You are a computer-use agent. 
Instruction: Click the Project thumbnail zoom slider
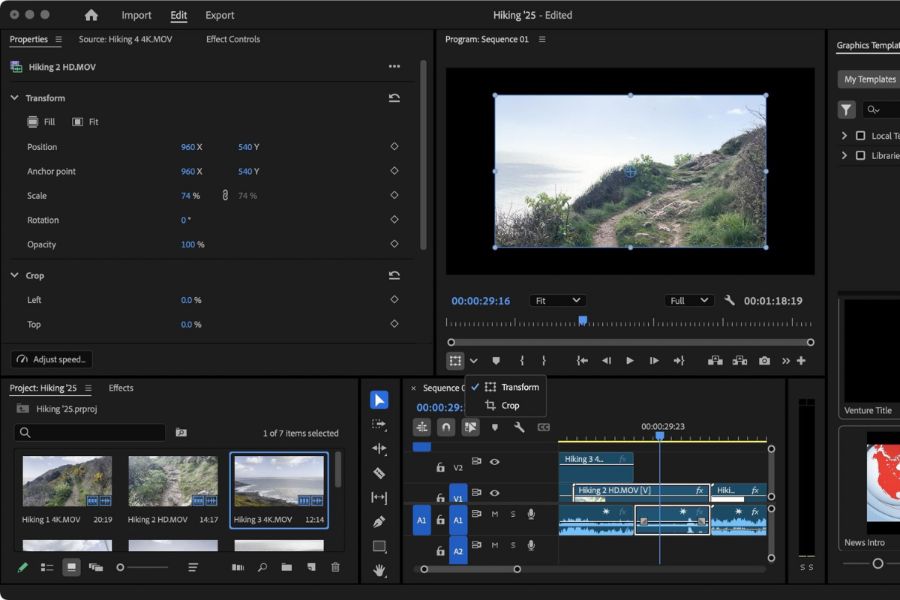tap(142, 567)
